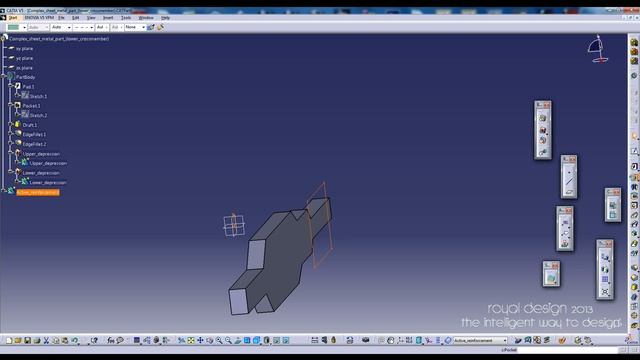The height and width of the screenshot is (360, 640).
Task: Click the Open file folder icon
Action: coord(18,340)
